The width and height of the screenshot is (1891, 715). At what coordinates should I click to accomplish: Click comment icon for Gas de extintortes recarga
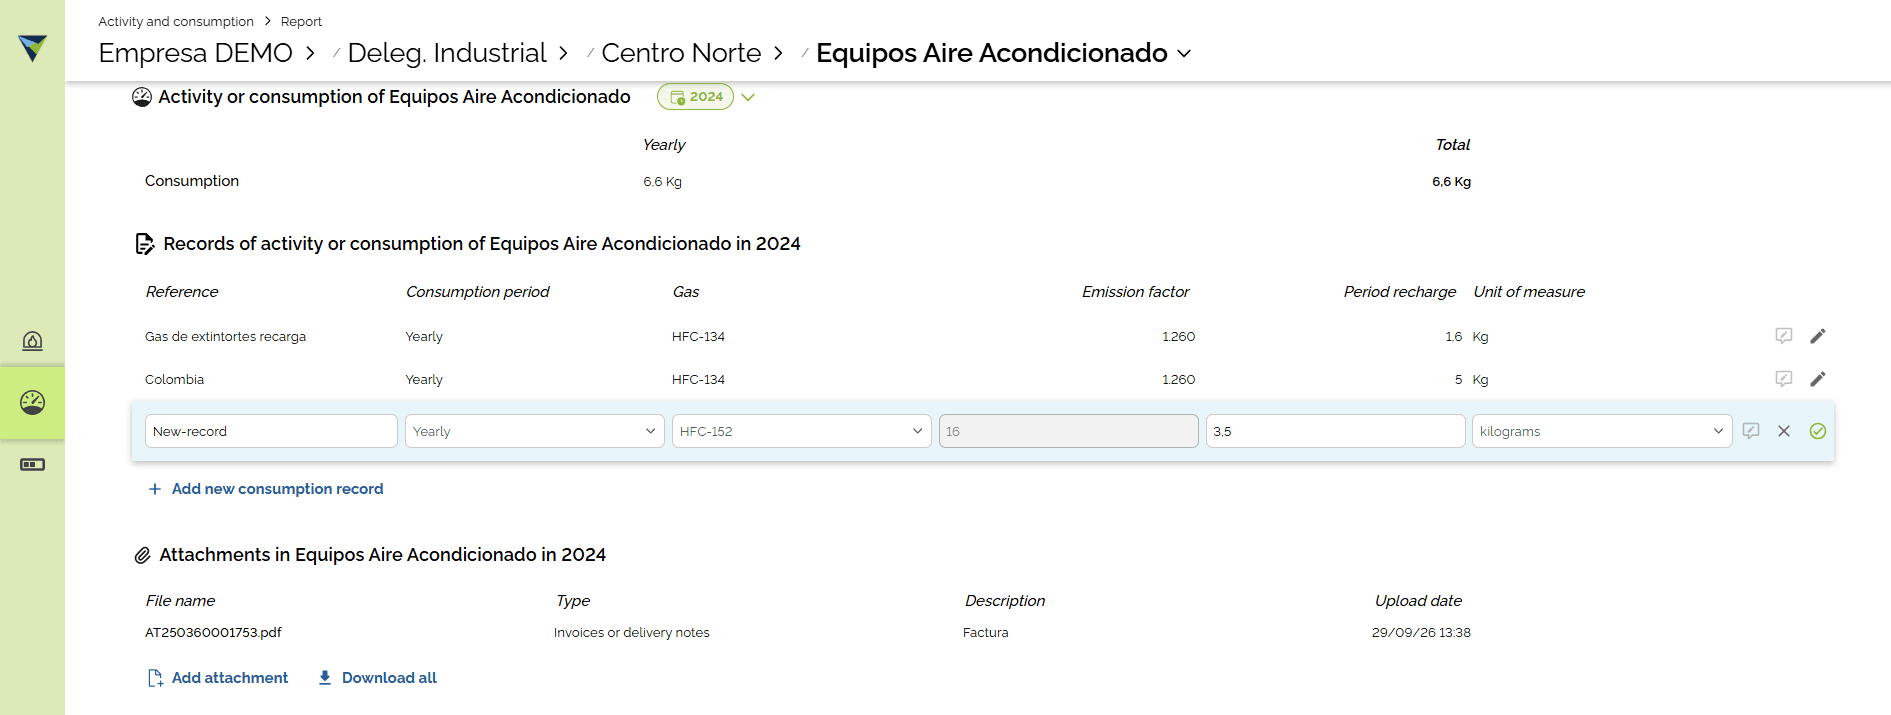(1783, 336)
